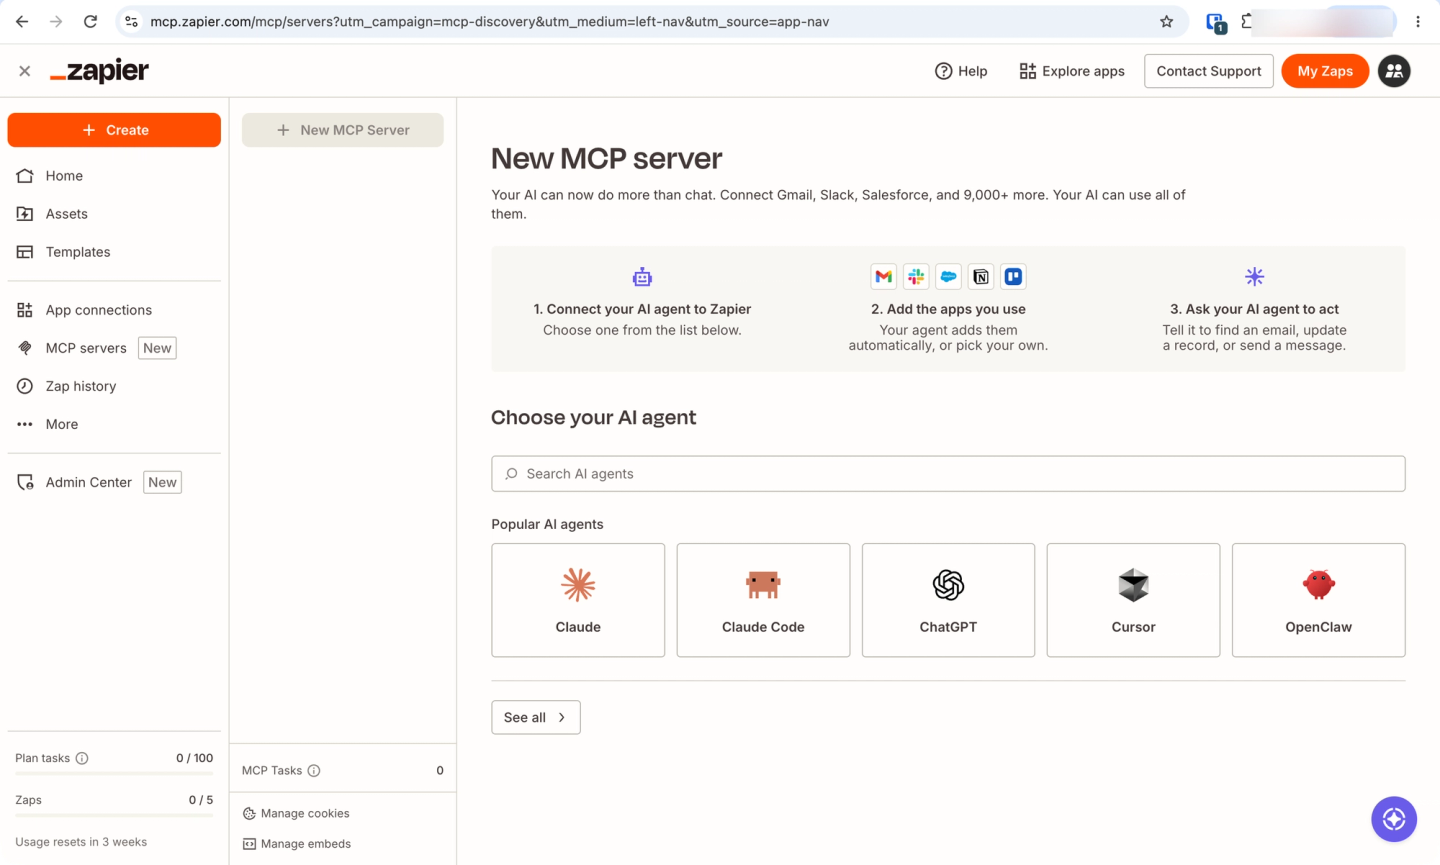This screenshot has height=865, width=1440.
Task: Open Chrome three-dot menu
Action: click(1418, 21)
